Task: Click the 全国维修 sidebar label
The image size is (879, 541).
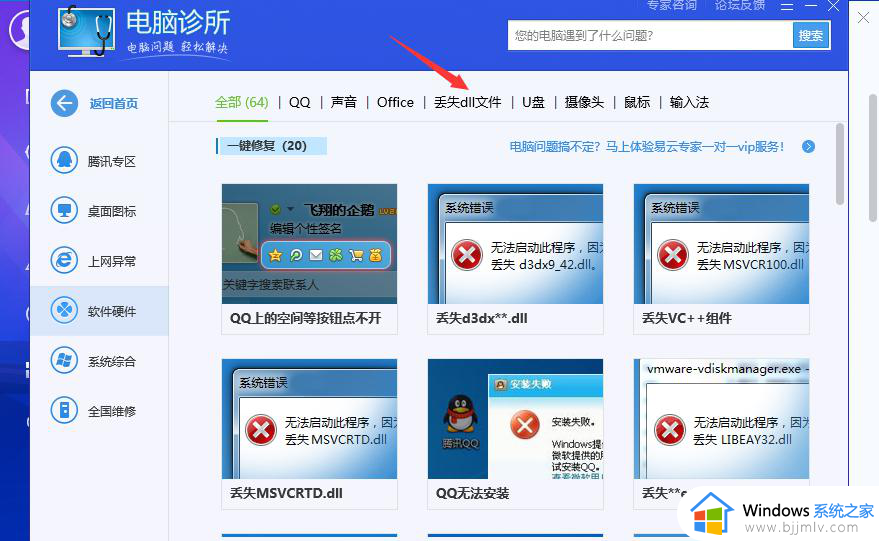Action: pyautogui.click(x=112, y=411)
